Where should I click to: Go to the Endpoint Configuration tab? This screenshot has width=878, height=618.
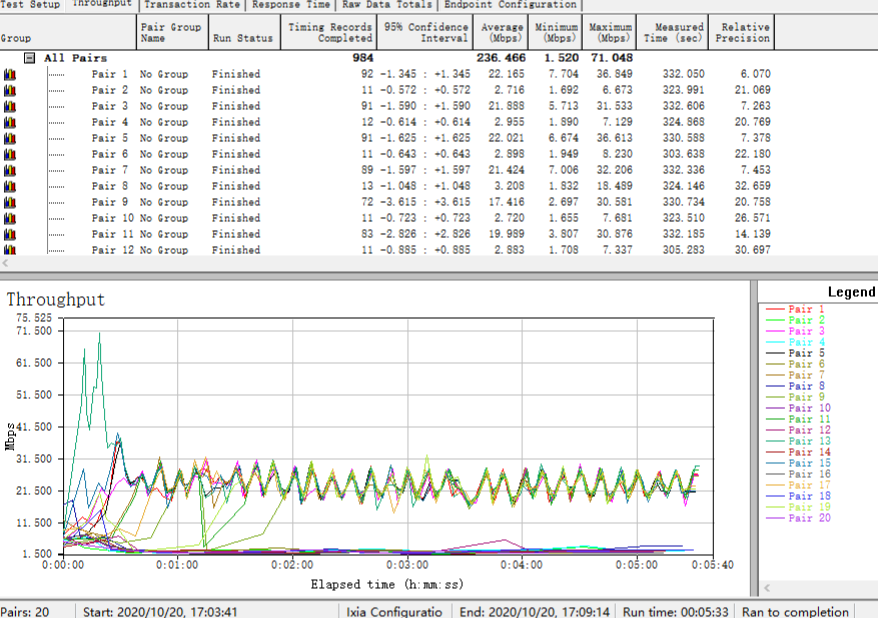point(510,5)
